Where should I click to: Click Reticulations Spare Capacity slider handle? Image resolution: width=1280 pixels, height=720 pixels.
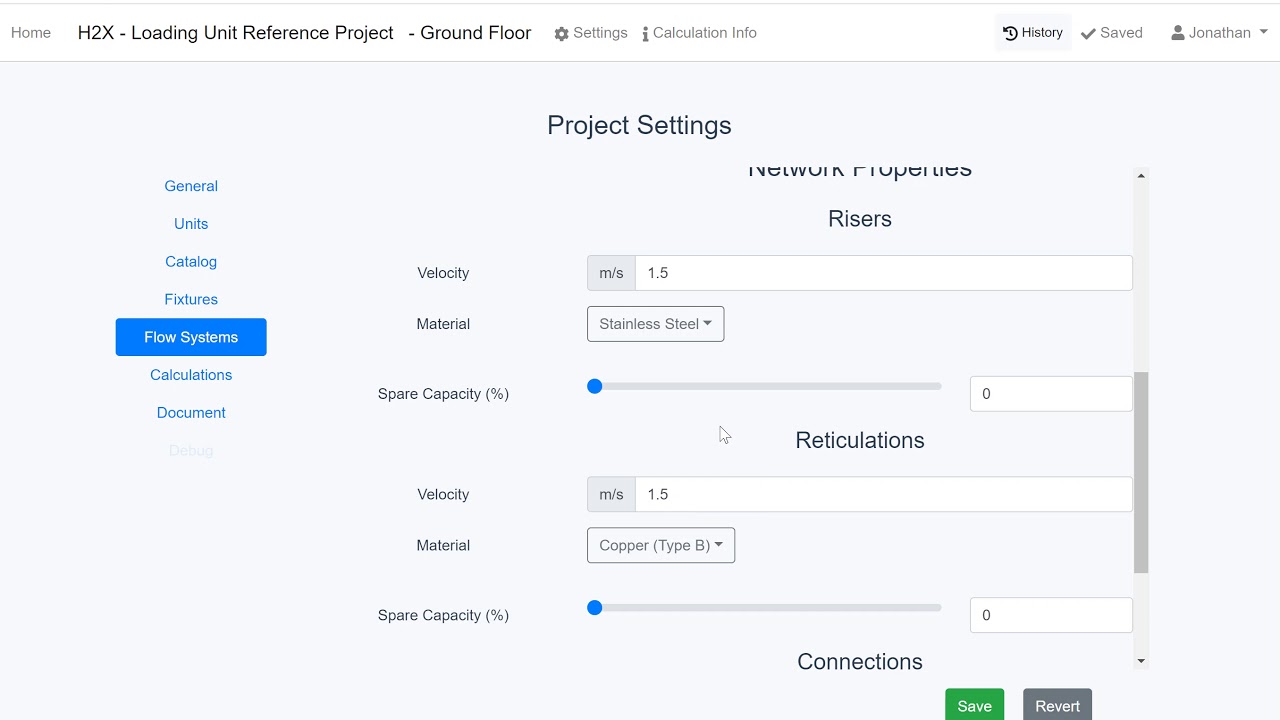(595, 608)
